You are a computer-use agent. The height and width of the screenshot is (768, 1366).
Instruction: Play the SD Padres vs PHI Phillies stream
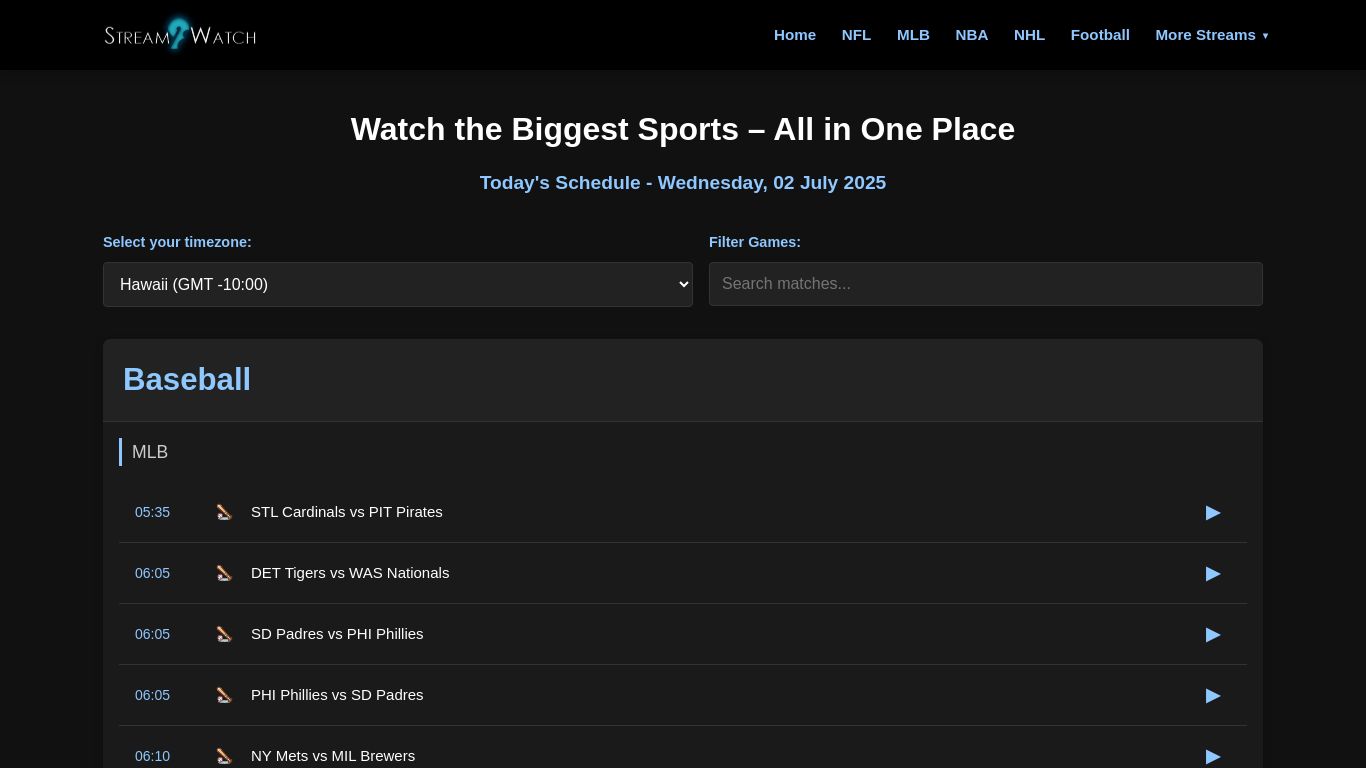pyautogui.click(x=1213, y=634)
